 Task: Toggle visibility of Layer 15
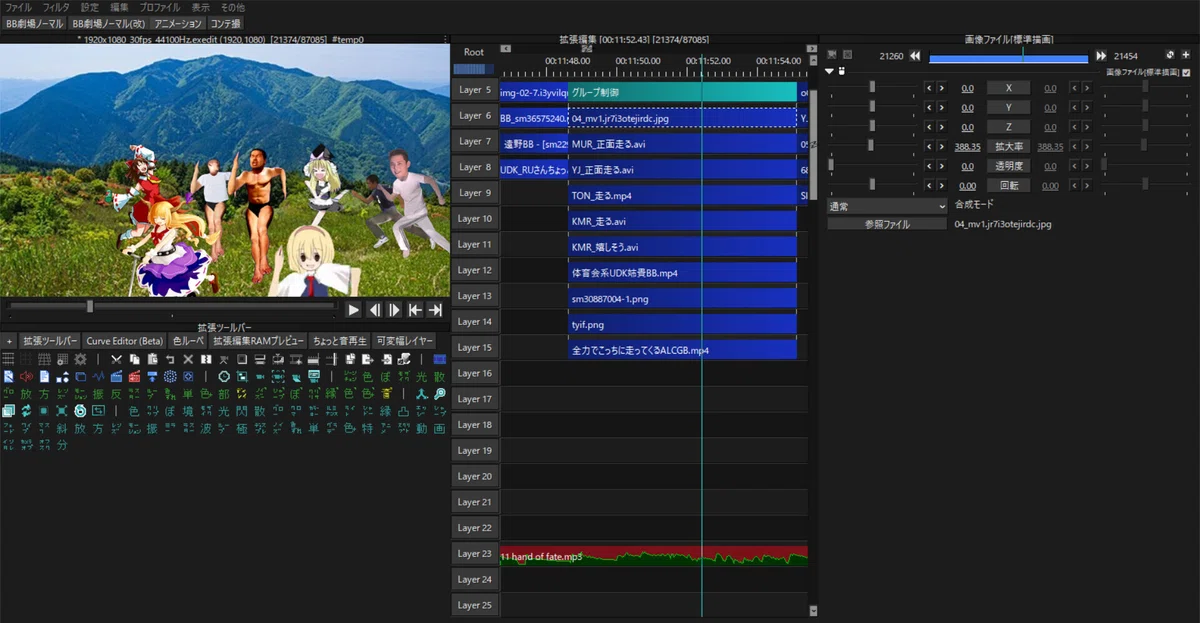tap(475, 347)
